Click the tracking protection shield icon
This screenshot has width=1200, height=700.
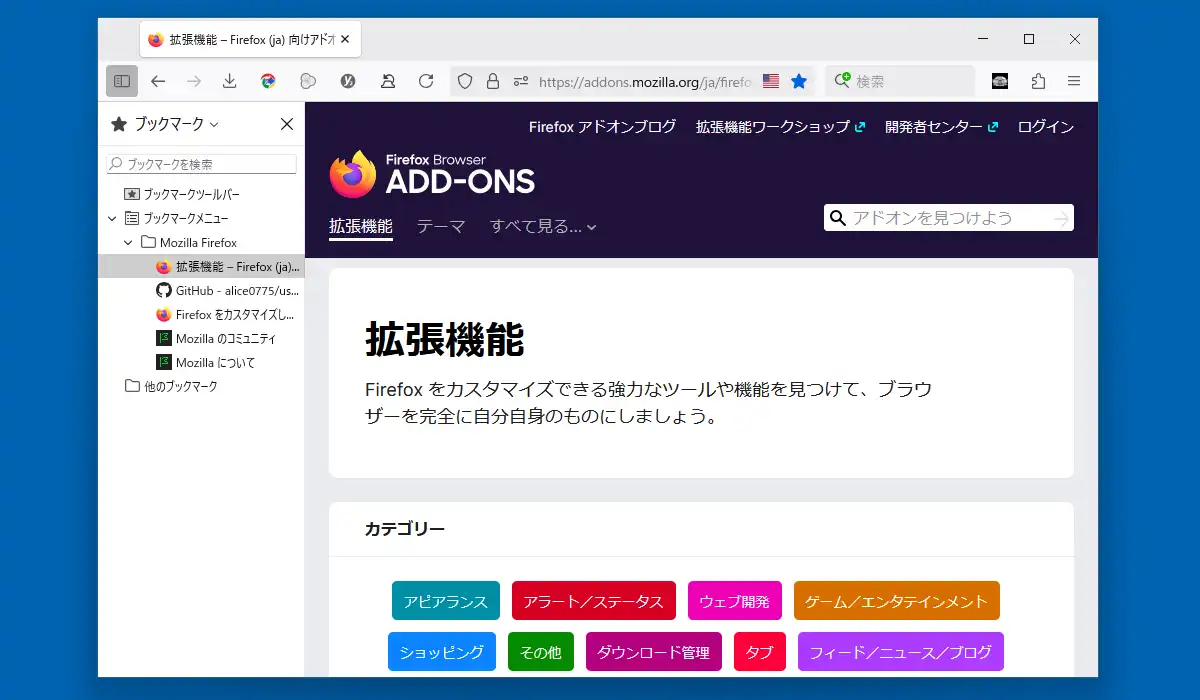point(464,81)
